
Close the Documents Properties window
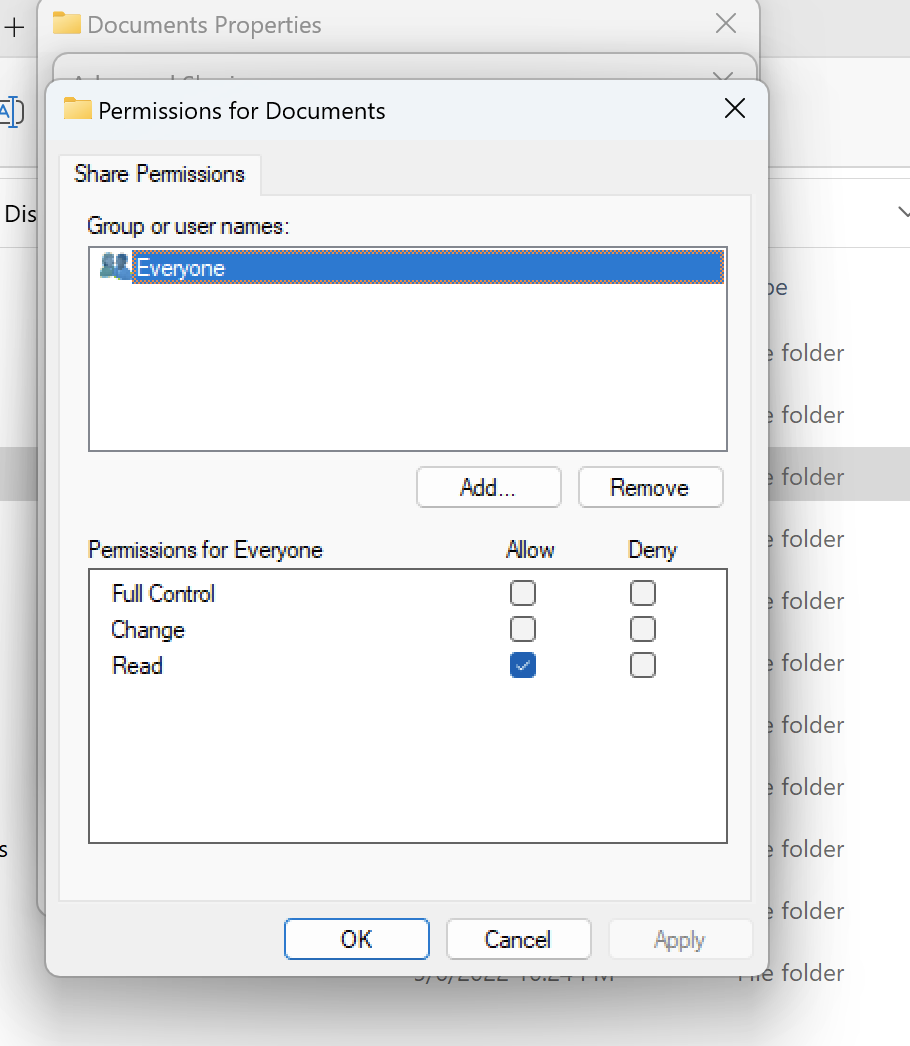pyautogui.click(x=725, y=23)
